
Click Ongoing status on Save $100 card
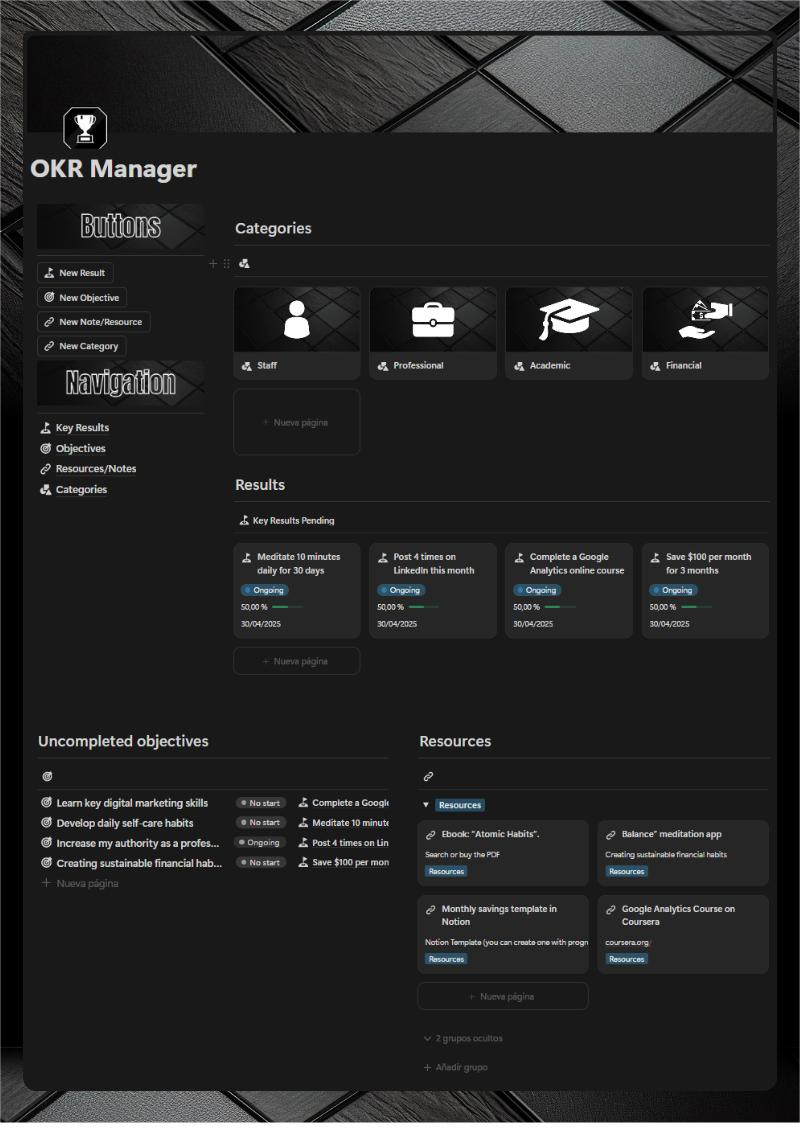673,590
